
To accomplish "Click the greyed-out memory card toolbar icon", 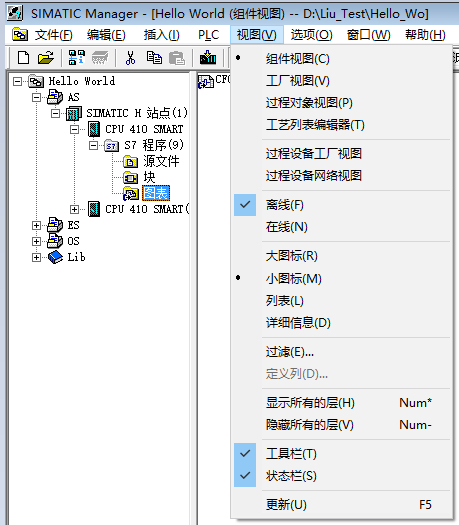I will click(100, 58).
